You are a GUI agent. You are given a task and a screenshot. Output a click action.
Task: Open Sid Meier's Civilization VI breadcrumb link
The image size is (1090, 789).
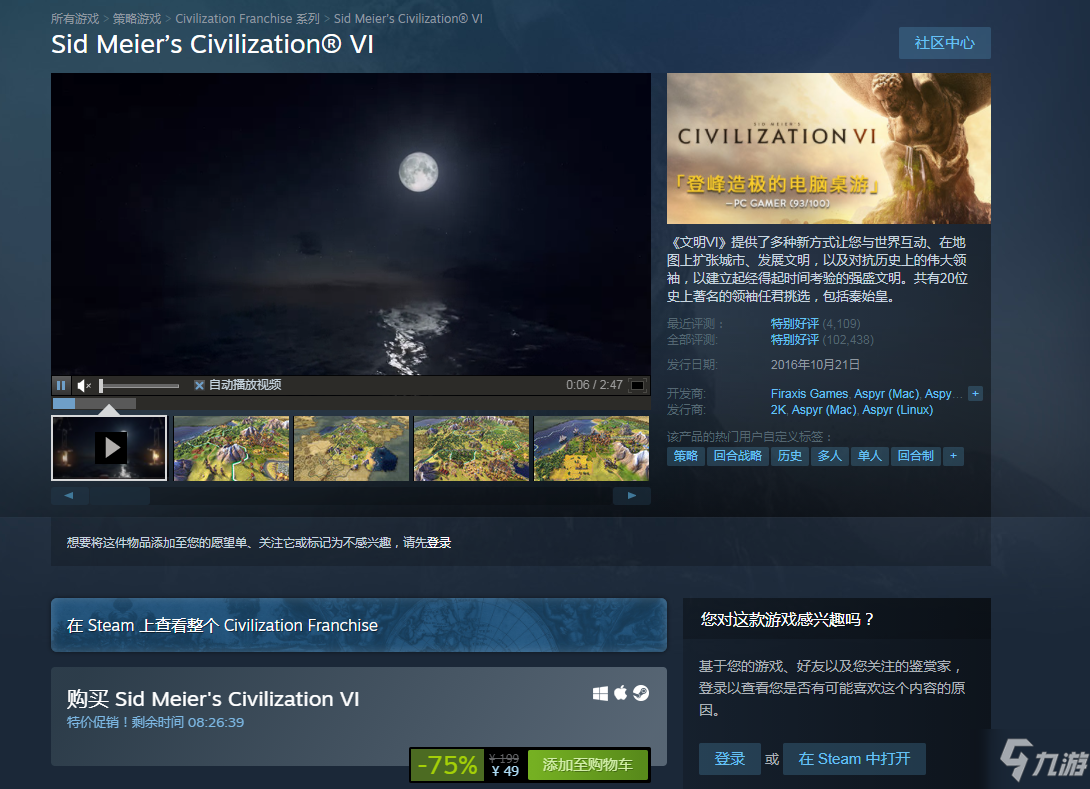click(408, 19)
